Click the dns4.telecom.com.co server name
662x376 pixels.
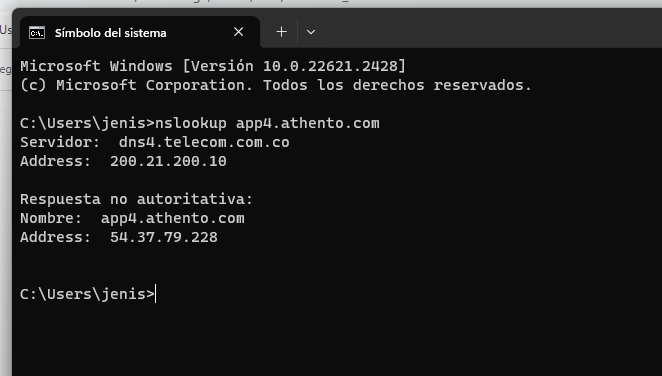(x=204, y=142)
